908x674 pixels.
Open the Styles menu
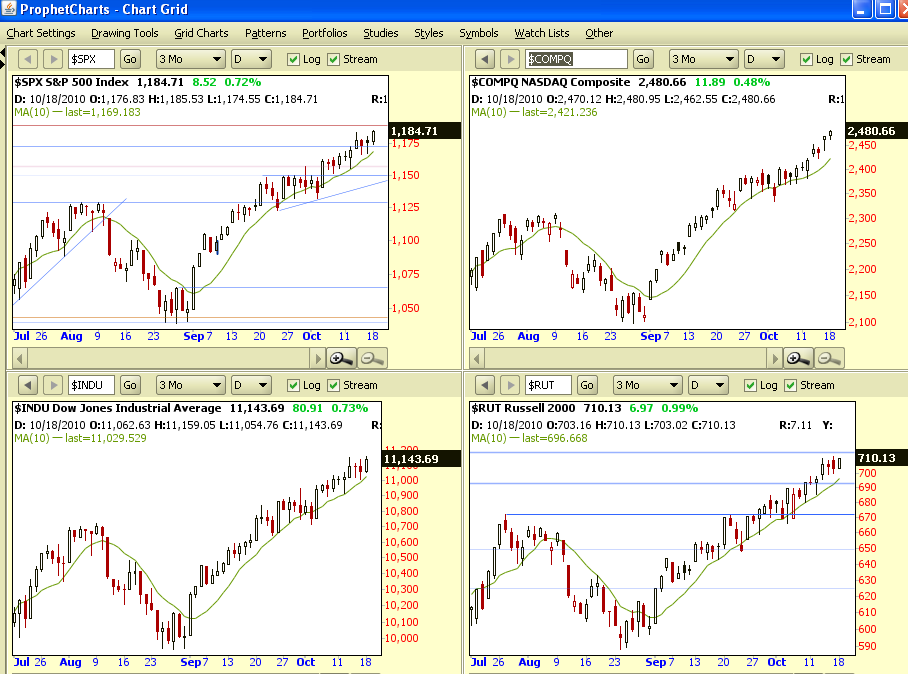[x=429, y=33]
